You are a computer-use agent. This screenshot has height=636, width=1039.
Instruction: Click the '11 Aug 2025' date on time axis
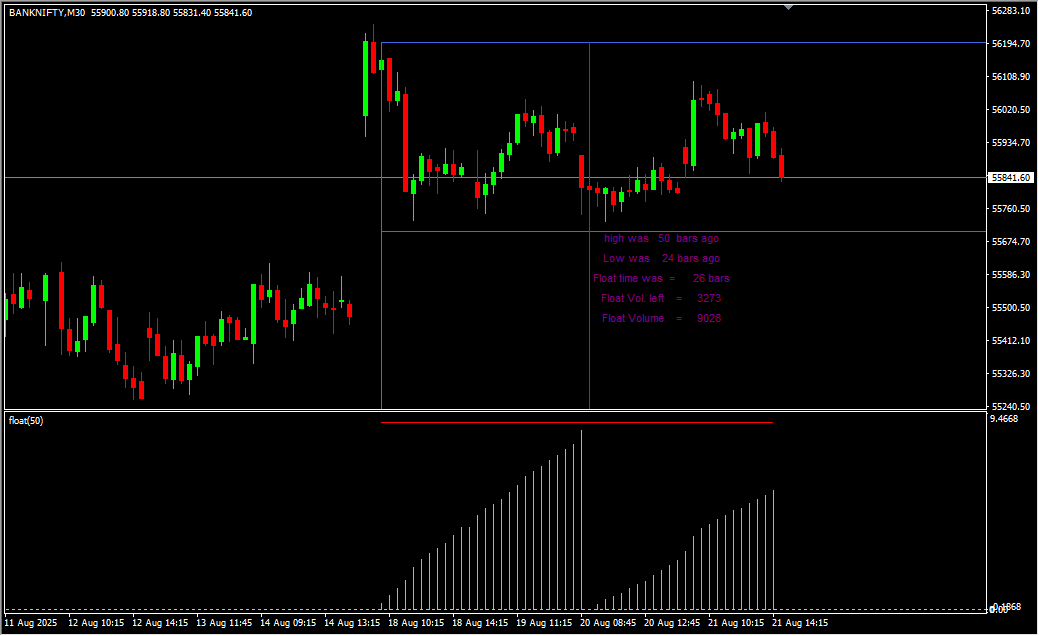[31, 622]
